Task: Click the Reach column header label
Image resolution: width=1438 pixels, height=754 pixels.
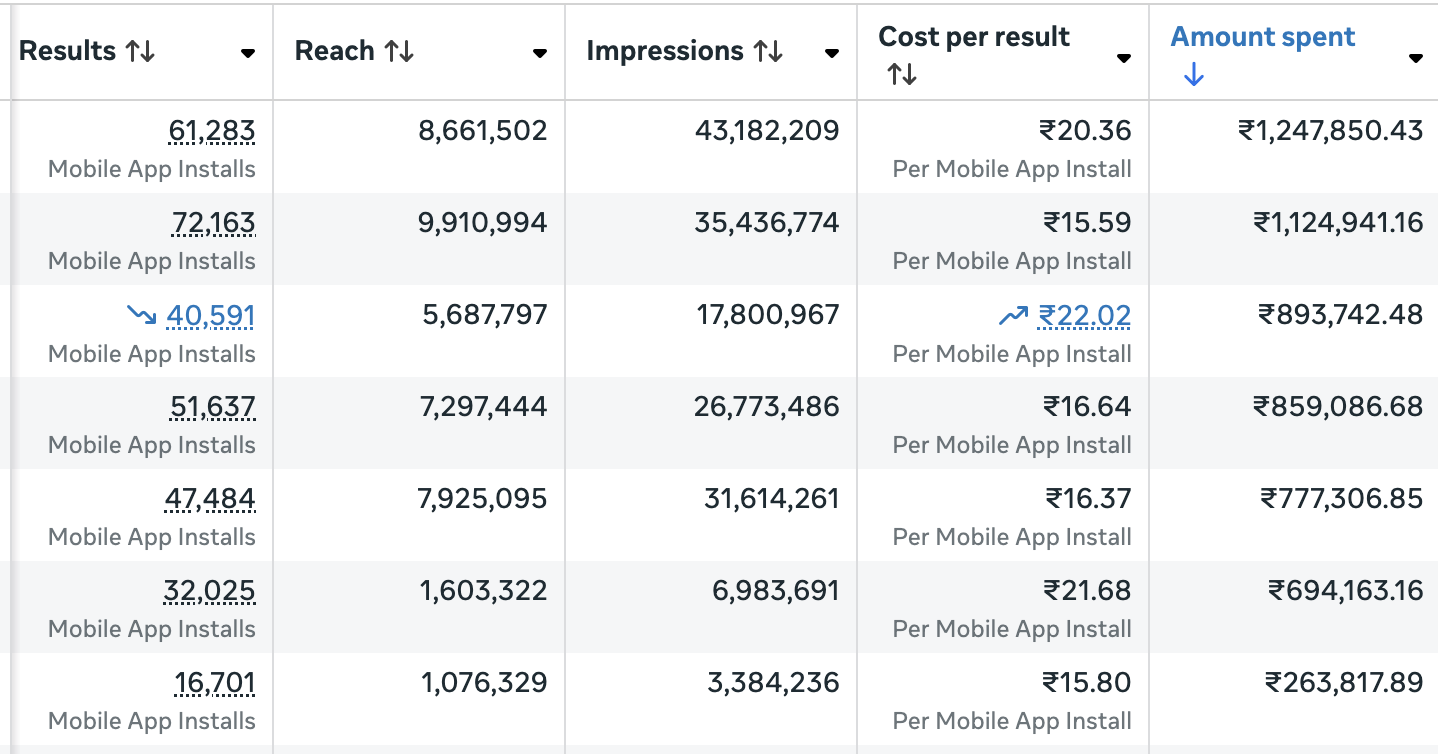Action: (x=335, y=51)
